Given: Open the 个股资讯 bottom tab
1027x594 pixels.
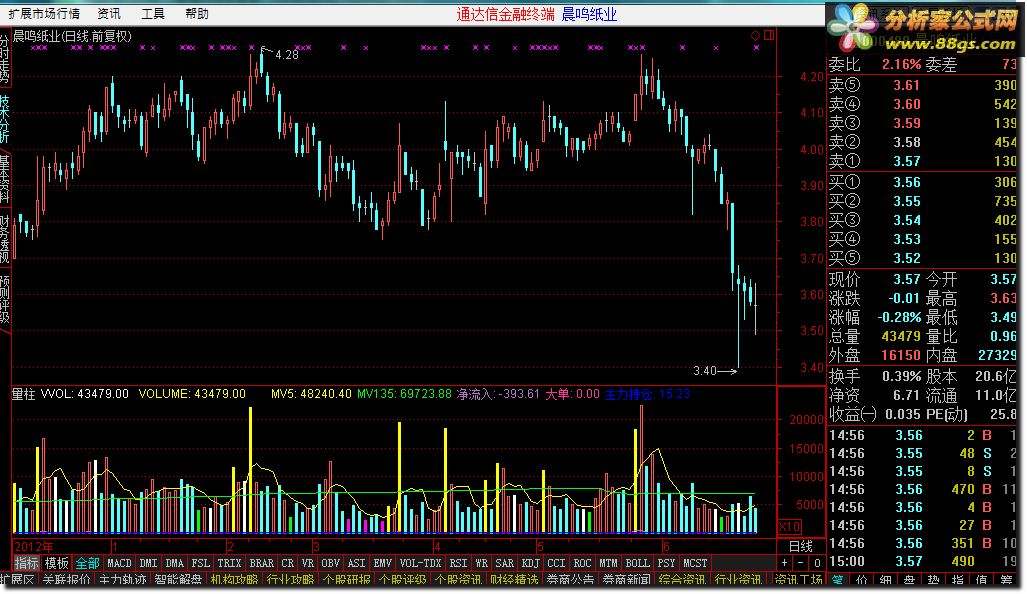Looking at the screenshot, I should 458,580.
